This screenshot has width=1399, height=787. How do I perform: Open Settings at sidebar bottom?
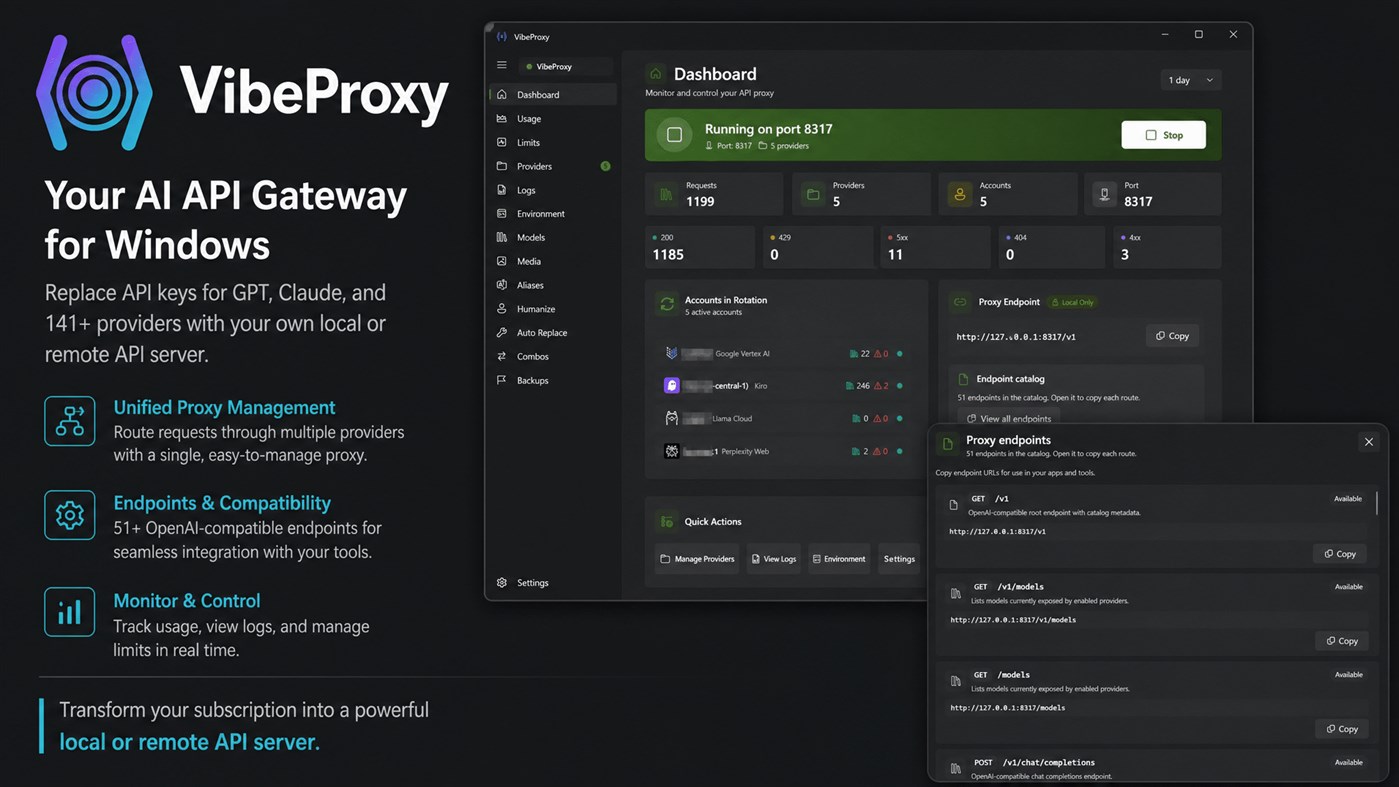tap(552, 583)
